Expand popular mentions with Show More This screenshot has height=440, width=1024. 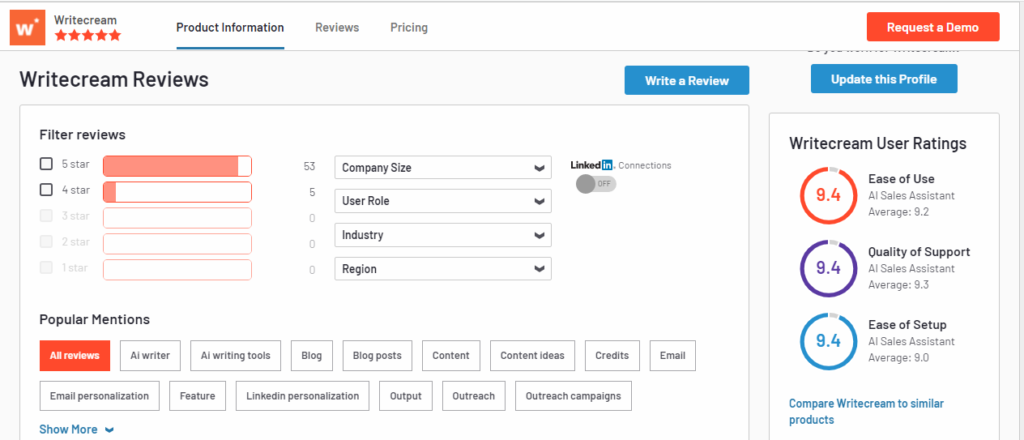pos(77,429)
